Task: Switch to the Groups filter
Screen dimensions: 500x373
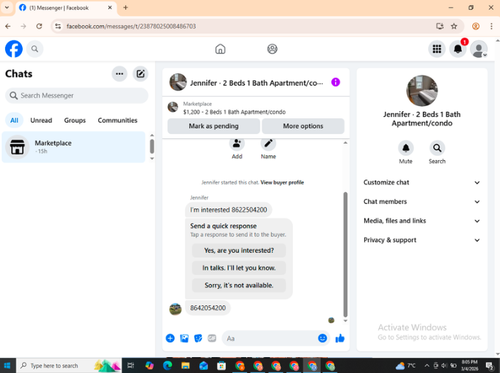Action: click(x=75, y=120)
